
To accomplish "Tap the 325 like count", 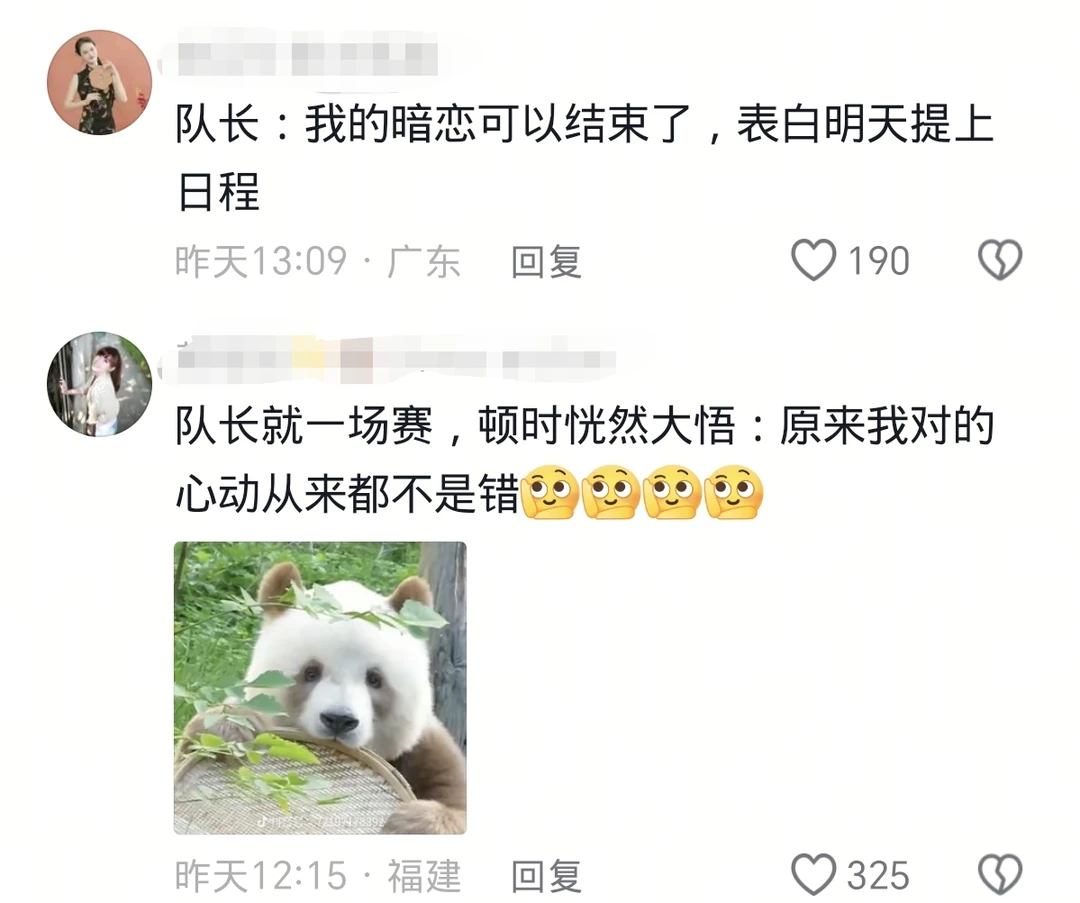I will pyautogui.click(x=878, y=875).
